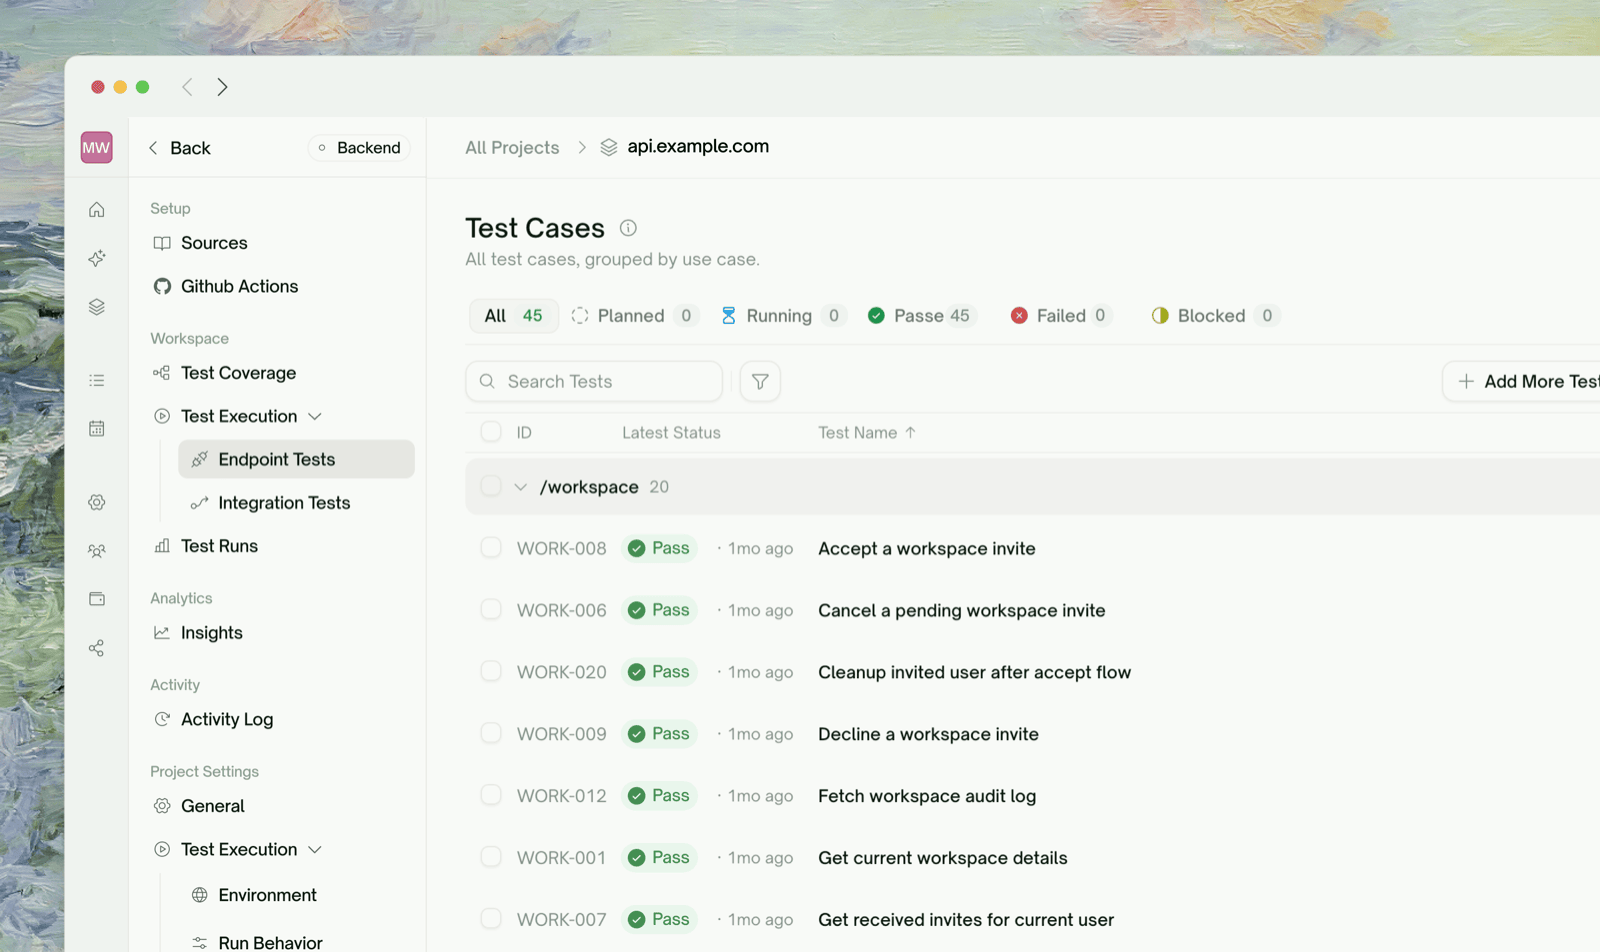Screen dimensions: 1600x952
Task: Collapse the Workspace Test Execution chevron
Action: 315,416
